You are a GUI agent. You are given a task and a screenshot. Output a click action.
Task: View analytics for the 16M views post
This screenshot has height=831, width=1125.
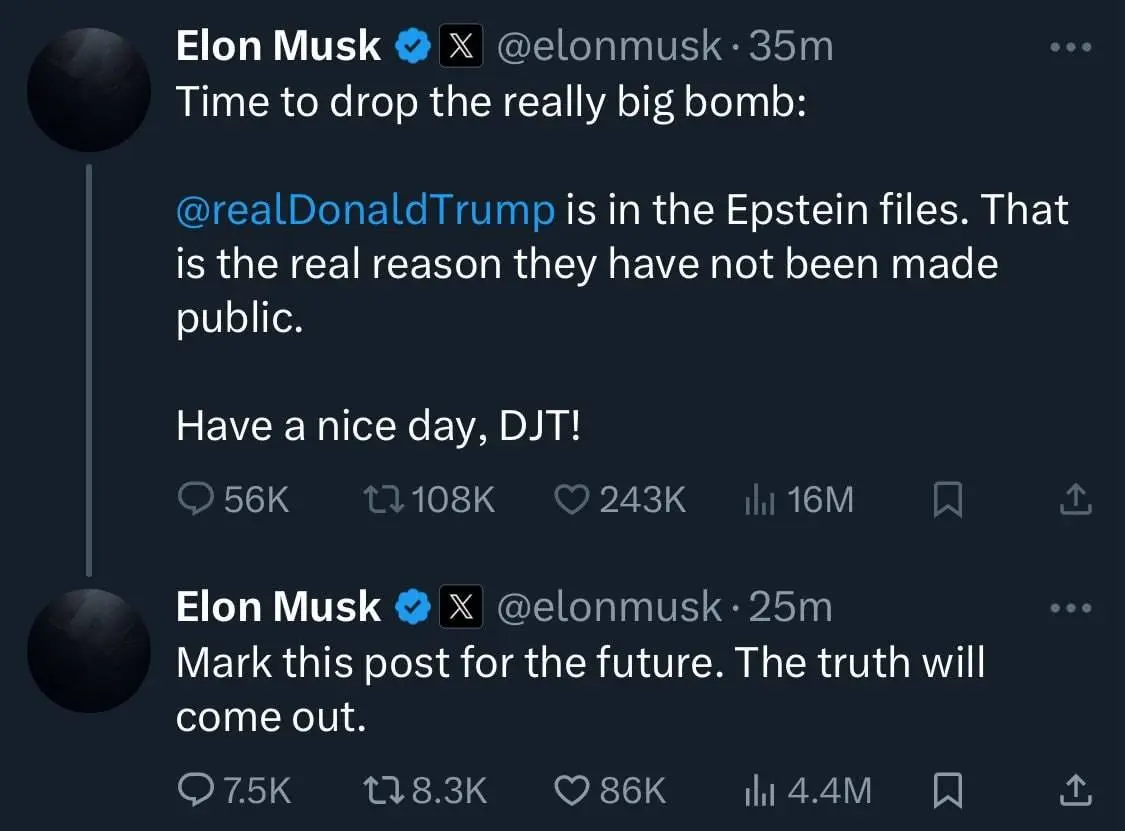click(x=760, y=500)
